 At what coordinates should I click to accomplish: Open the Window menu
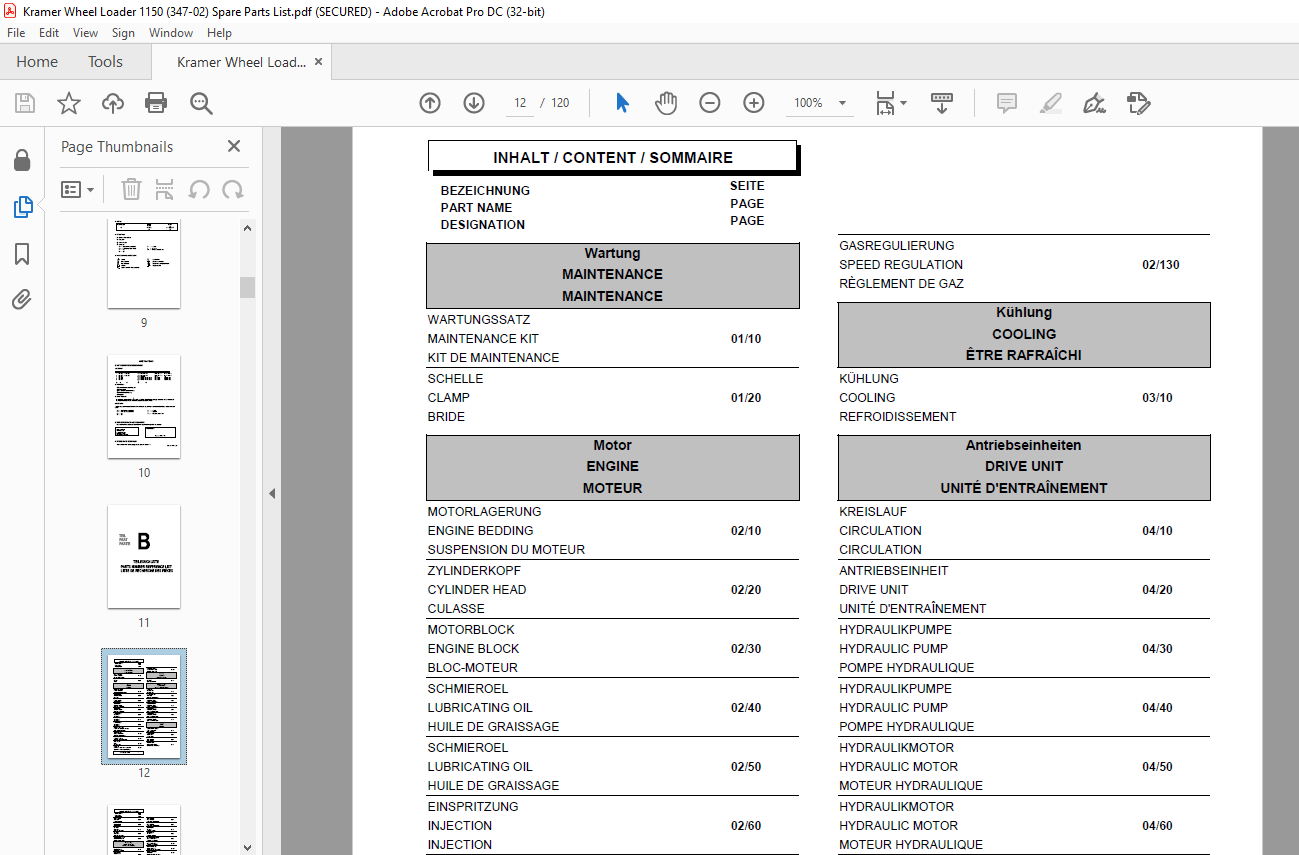click(171, 33)
